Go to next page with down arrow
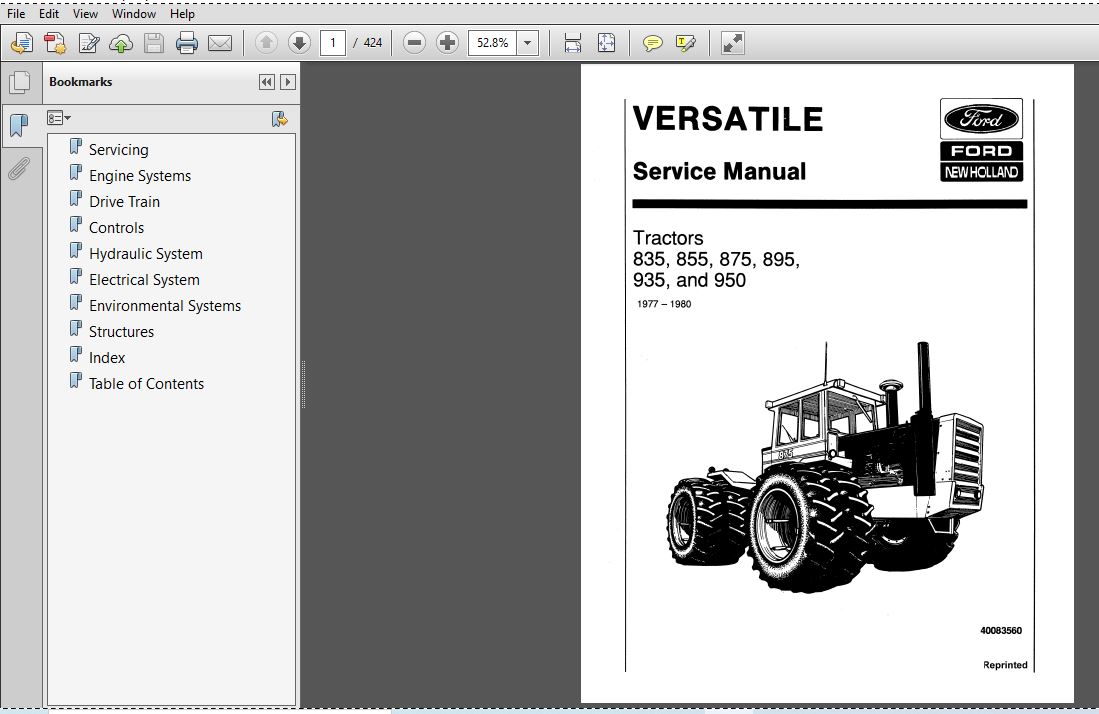Viewport: 1099px width, 714px height. coord(299,43)
